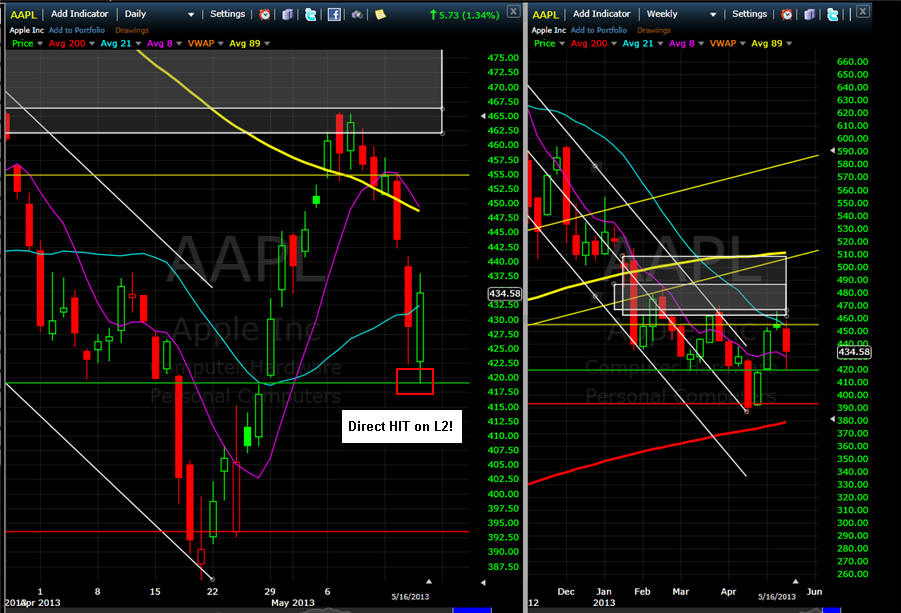Click the Apple Inc company name in Daily chart
This screenshot has height=613, width=901.
click(26, 30)
